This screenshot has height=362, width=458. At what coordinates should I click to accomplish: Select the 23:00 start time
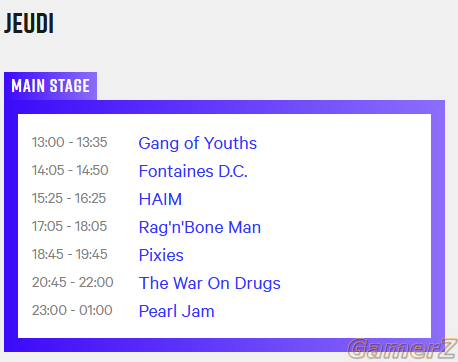(49, 310)
